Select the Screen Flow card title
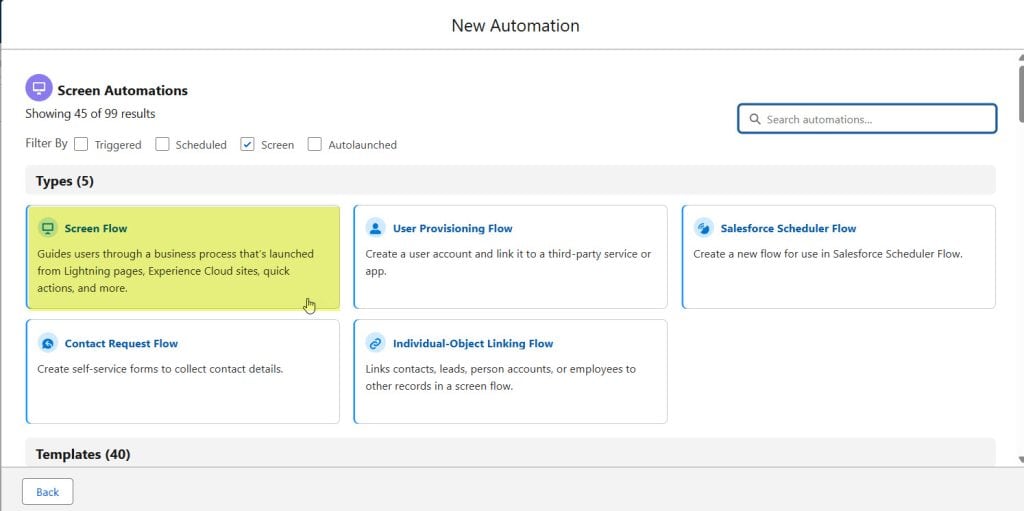The width and height of the screenshot is (1024, 511). (96, 229)
